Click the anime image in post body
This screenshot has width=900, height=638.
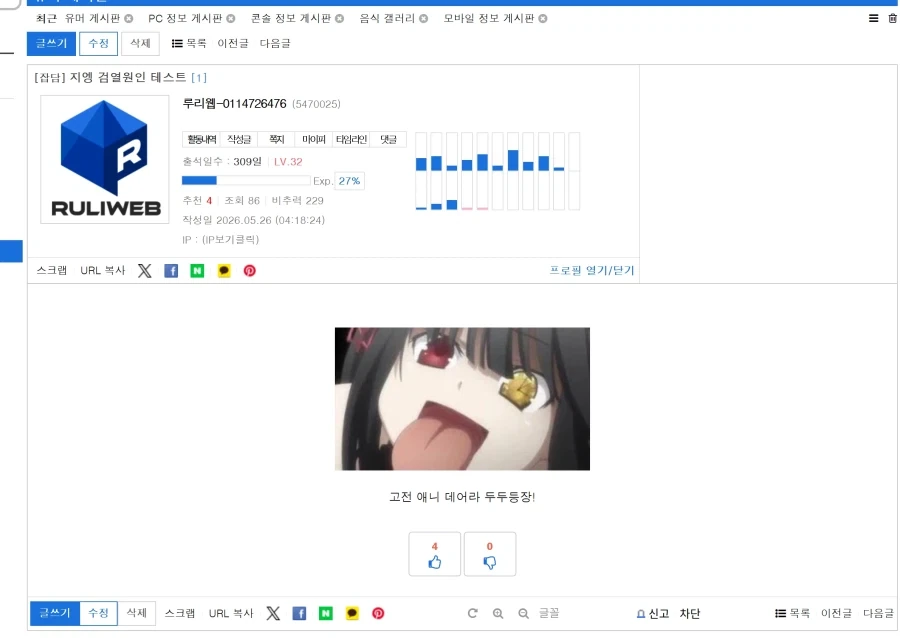coord(462,399)
